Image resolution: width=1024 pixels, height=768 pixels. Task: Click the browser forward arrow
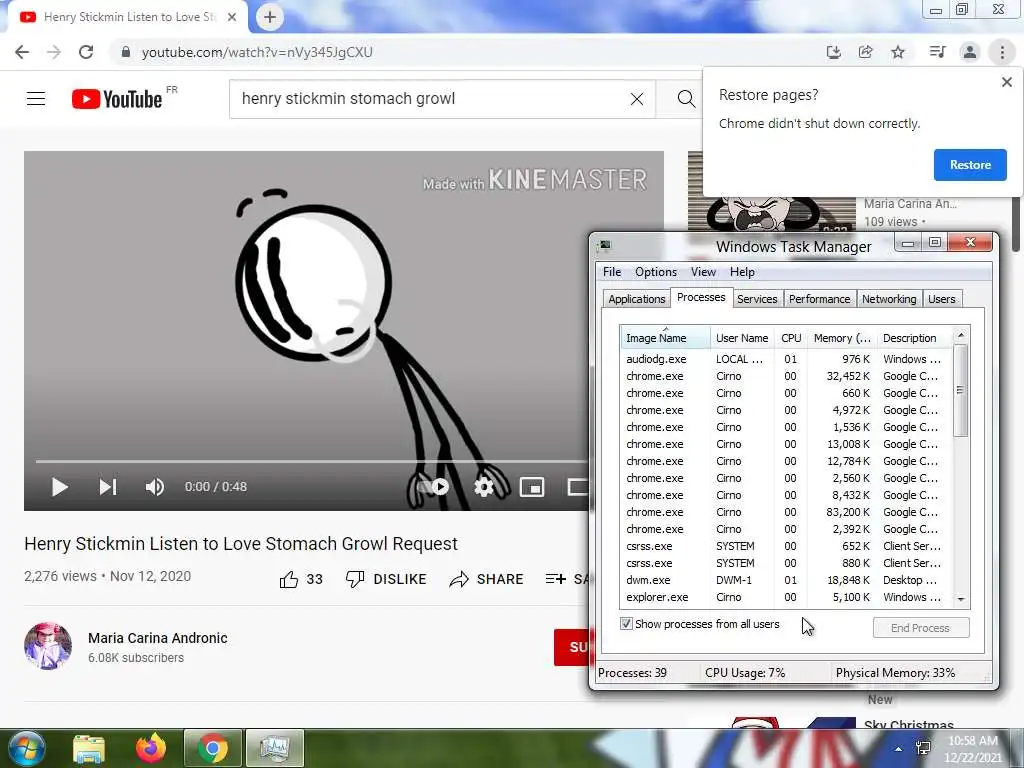(x=54, y=52)
